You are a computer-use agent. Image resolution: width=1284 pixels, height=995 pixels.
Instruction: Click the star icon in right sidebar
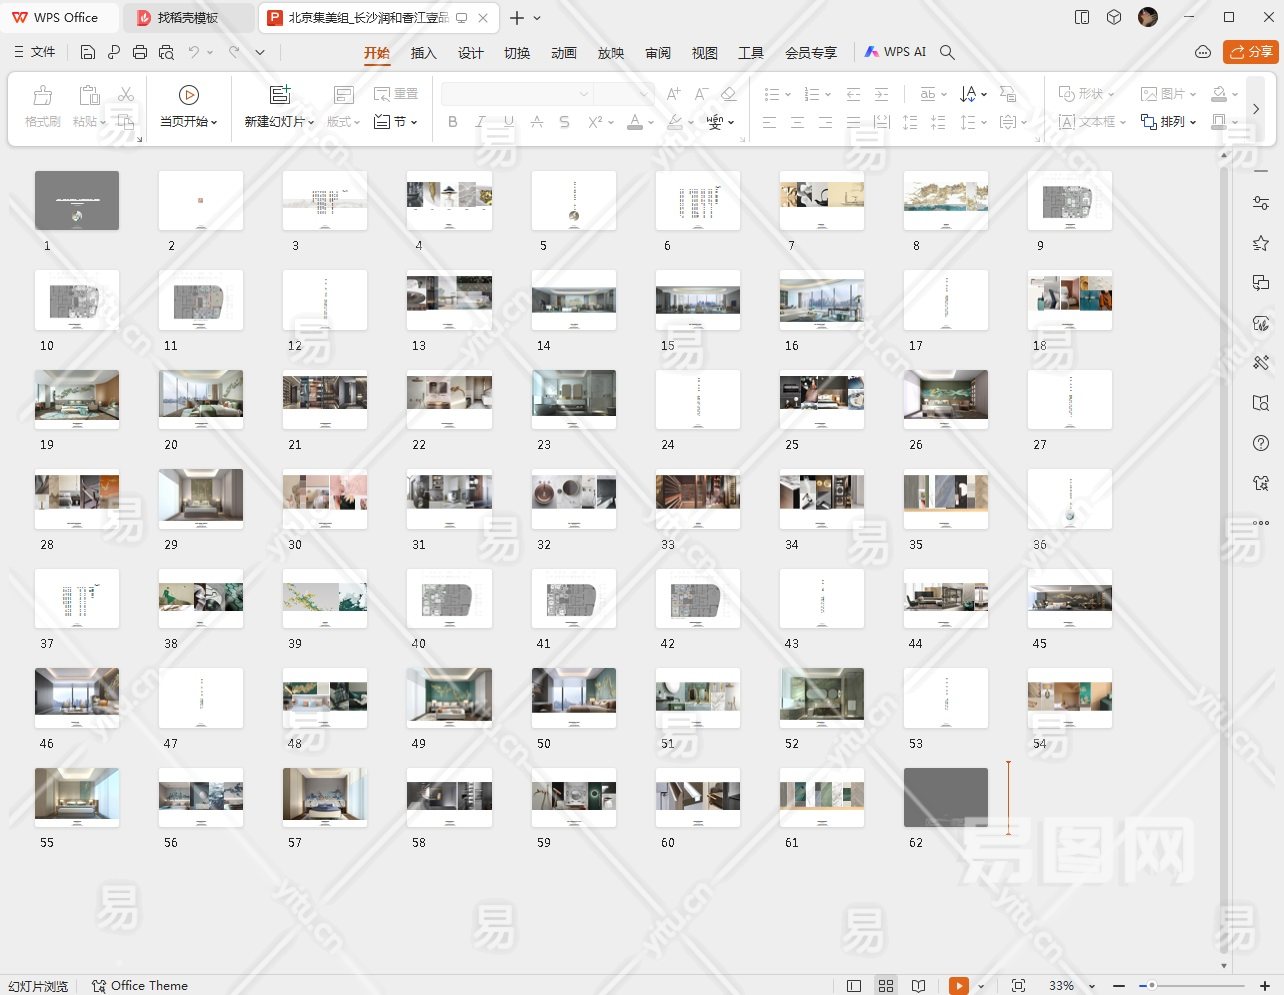coord(1261,243)
